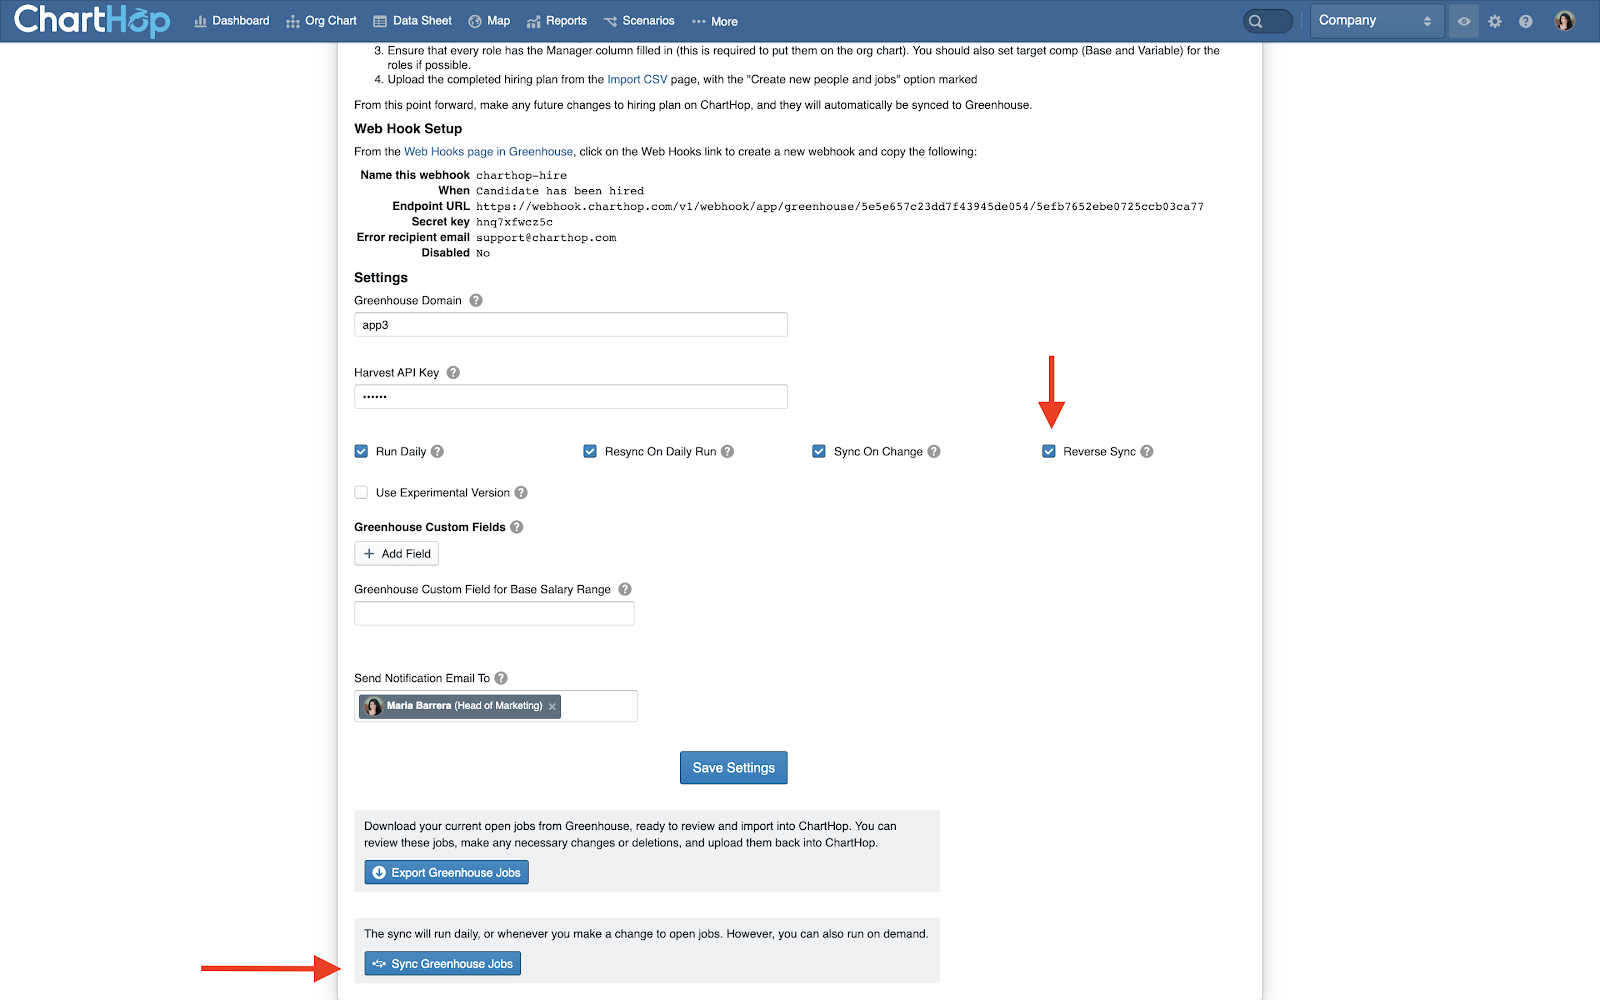Click the Reverse Sync help icon

pyautogui.click(x=1147, y=451)
